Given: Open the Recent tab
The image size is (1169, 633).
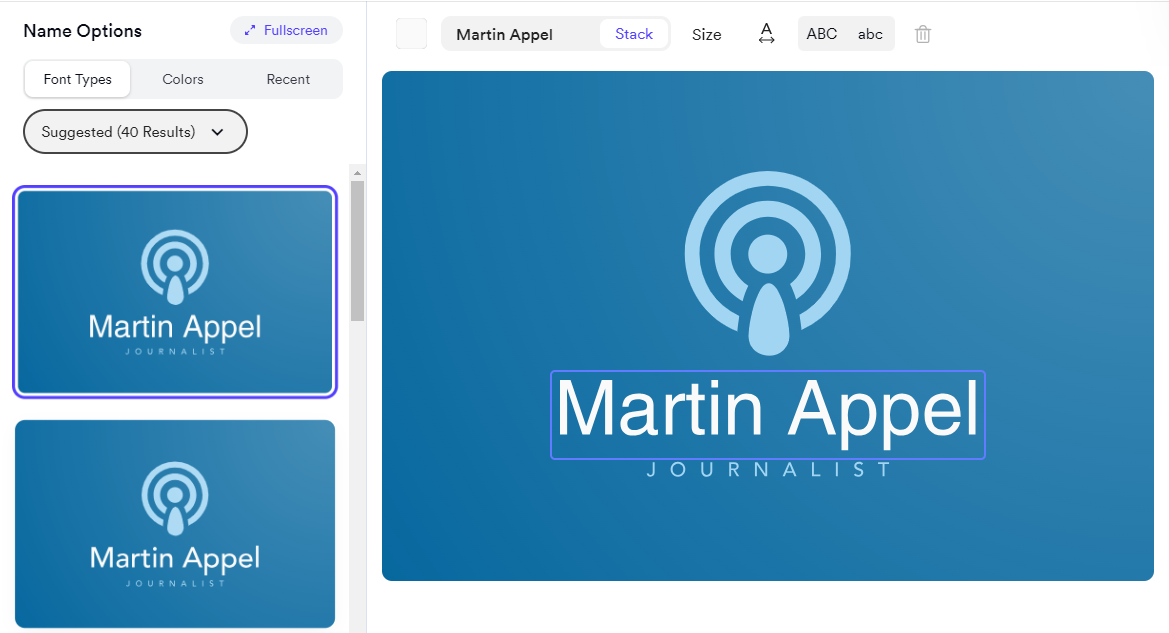Looking at the screenshot, I should pyautogui.click(x=288, y=79).
